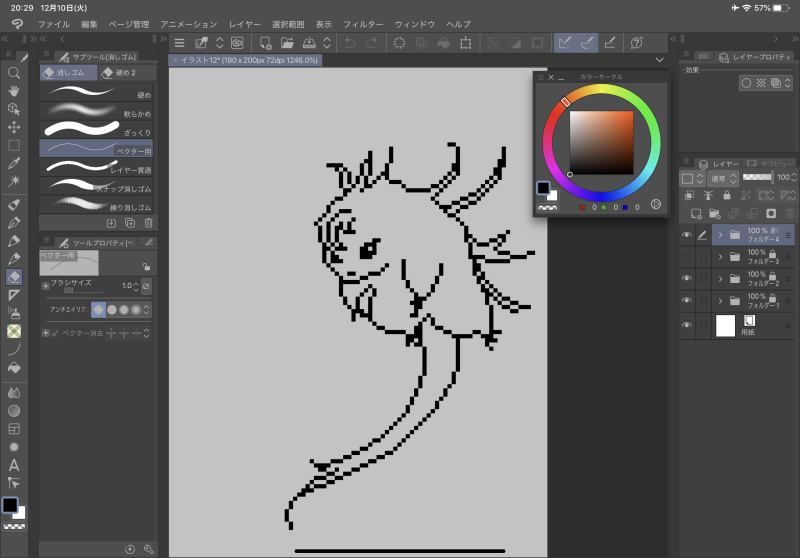Select the Pen tool in toolbar
This screenshot has width=800, height=558.
pos(14,222)
